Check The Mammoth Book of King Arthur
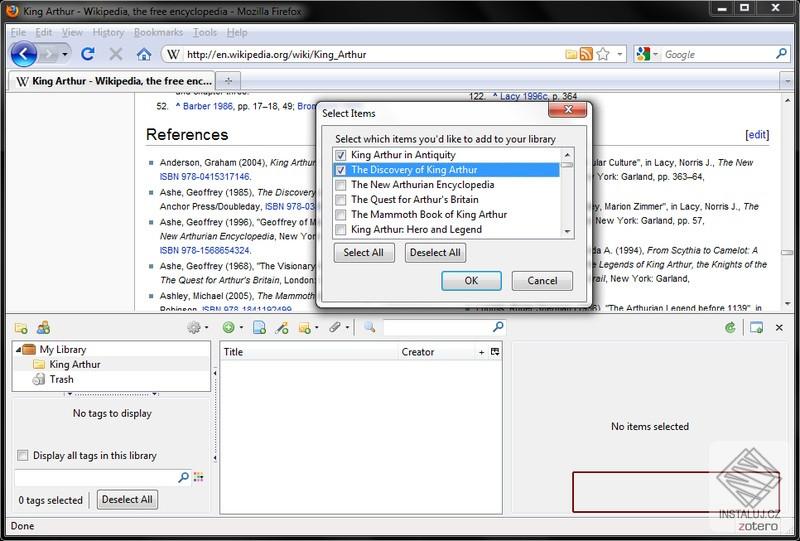Viewport: 800px width, 541px height. (x=341, y=214)
